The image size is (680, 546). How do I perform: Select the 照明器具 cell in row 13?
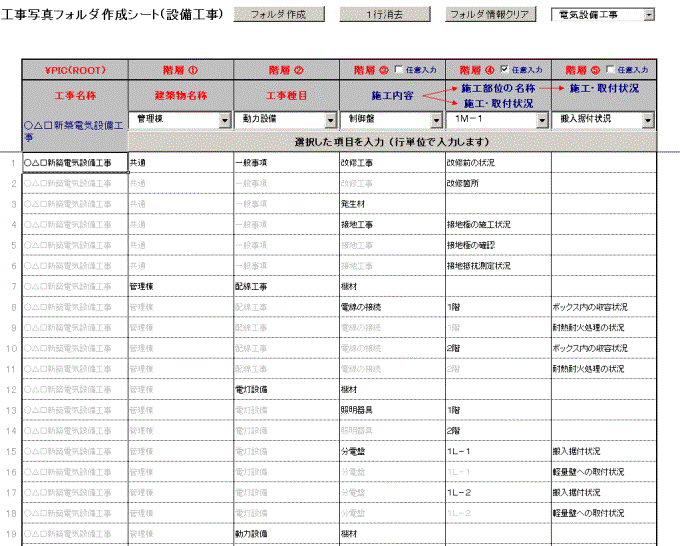click(x=392, y=410)
